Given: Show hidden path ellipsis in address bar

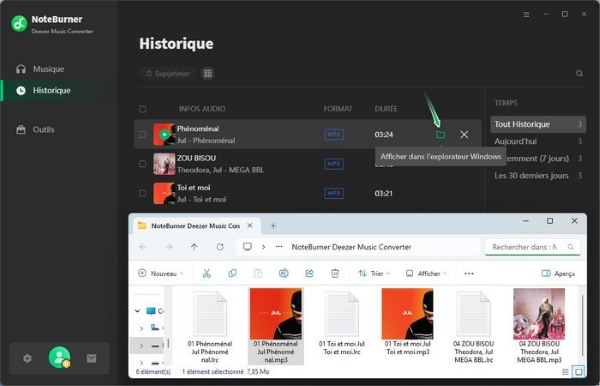Looking at the screenshot, I should (x=279, y=247).
